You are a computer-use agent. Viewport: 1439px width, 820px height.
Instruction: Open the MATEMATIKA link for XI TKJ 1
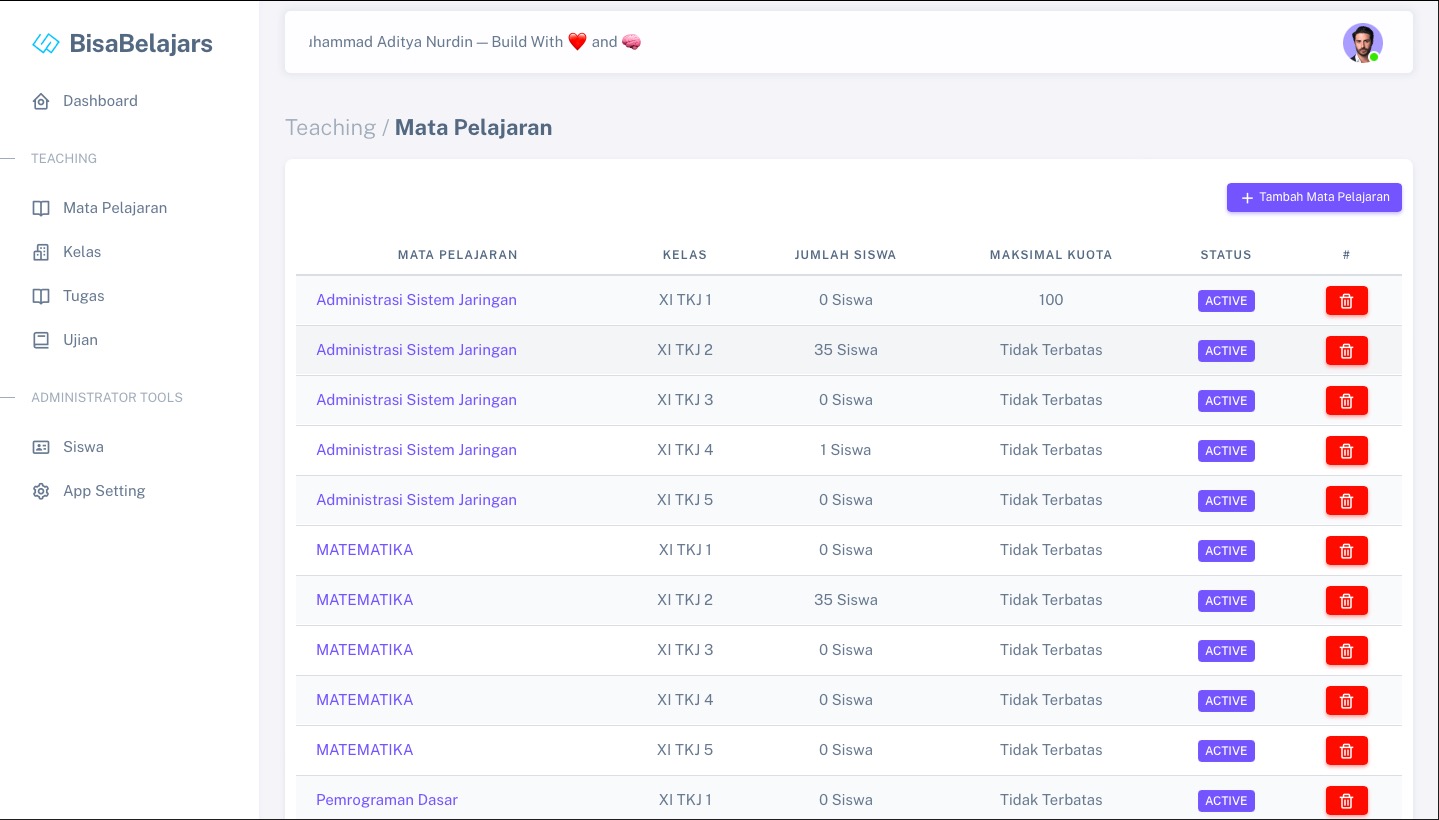pos(364,550)
